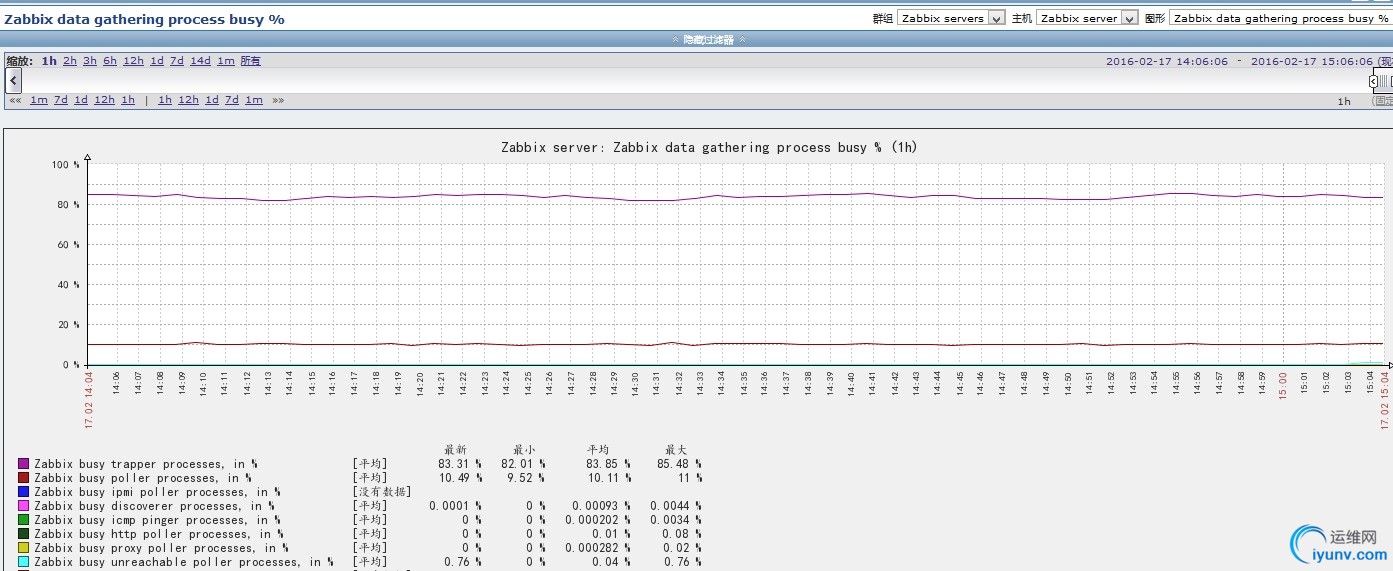Click dark green swatch for http poller
Image resolution: width=1393 pixels, height=571 pixels.
(23, 534)
